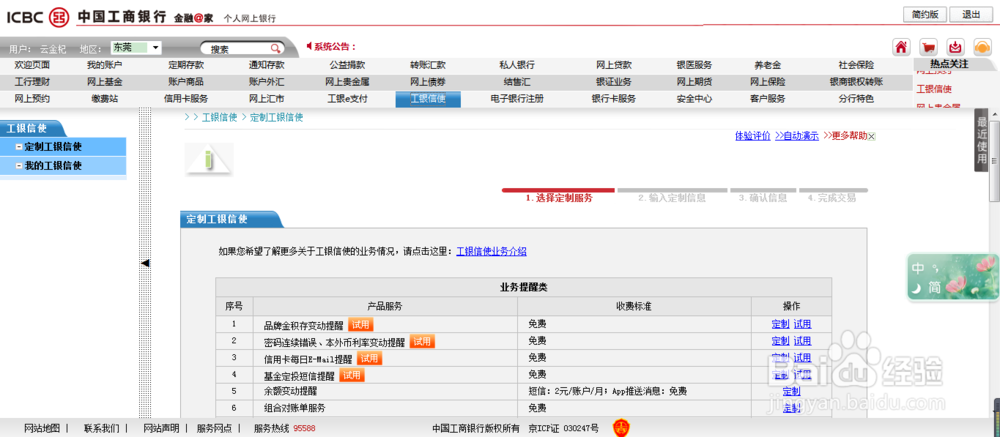This screenshot has width=1000, height=437.
Task: Open the 自动演示 link
Action: tap(797, 136)
